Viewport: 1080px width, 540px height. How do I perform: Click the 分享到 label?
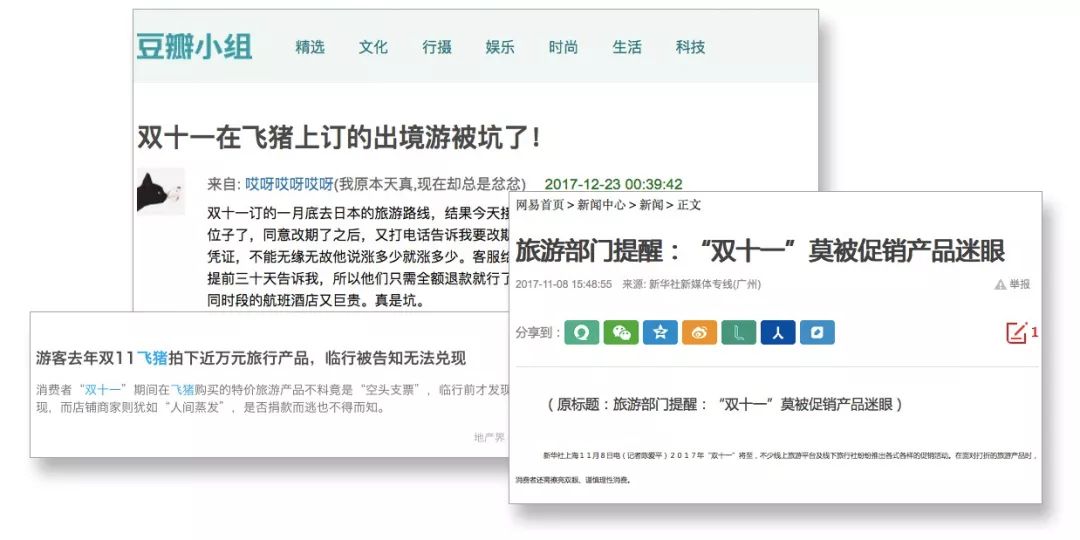tap(537, 333)
